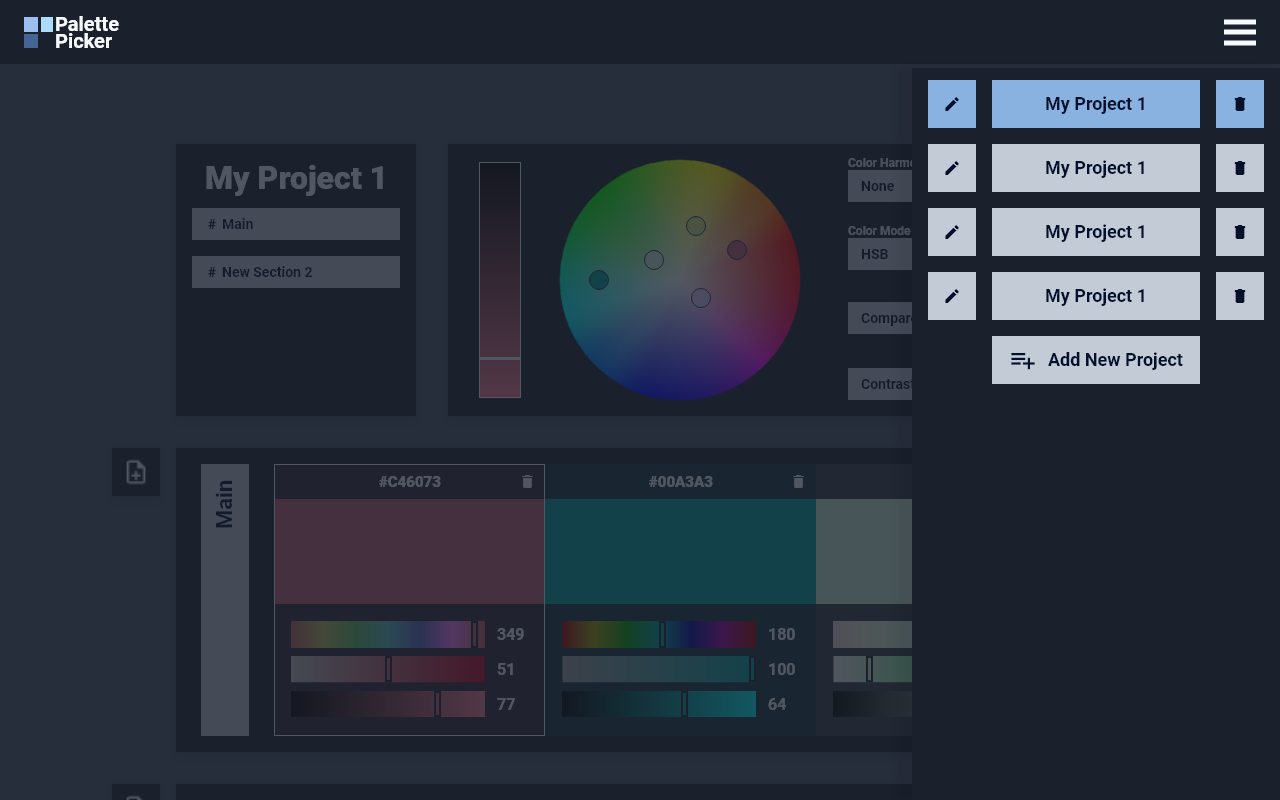Select the purple color handle on the color wheel
This screenshot has width=1280, height=800.
point(737,250)
